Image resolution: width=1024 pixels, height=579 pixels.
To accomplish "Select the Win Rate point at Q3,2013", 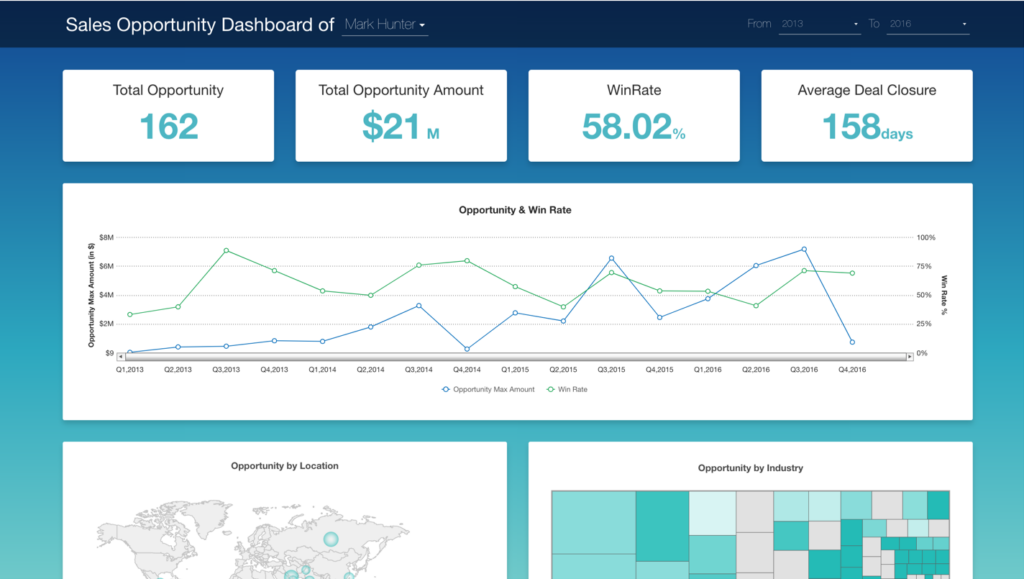I will (226, 251).
